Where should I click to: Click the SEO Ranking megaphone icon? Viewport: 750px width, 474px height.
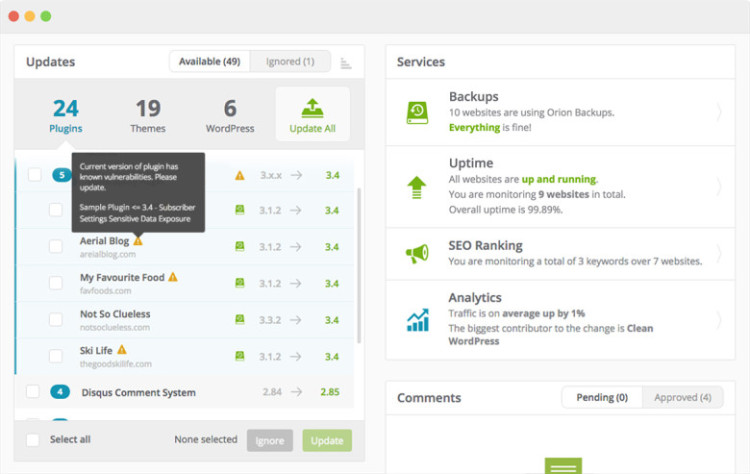(x=417, y=254)
